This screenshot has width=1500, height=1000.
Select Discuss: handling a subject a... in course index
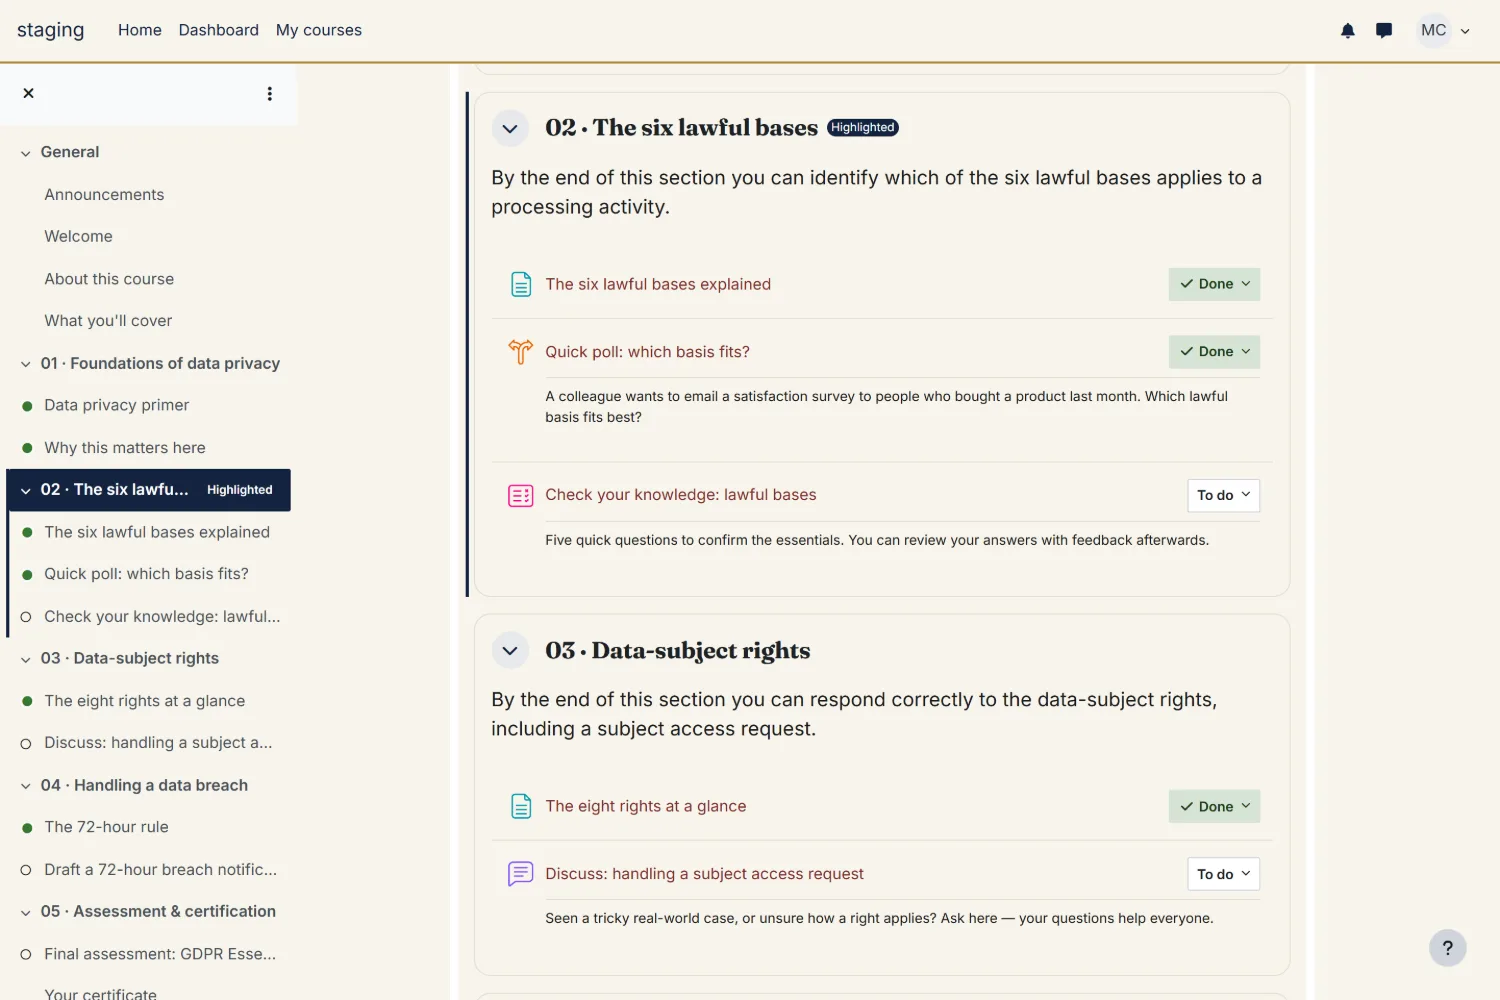pos(158,743)
